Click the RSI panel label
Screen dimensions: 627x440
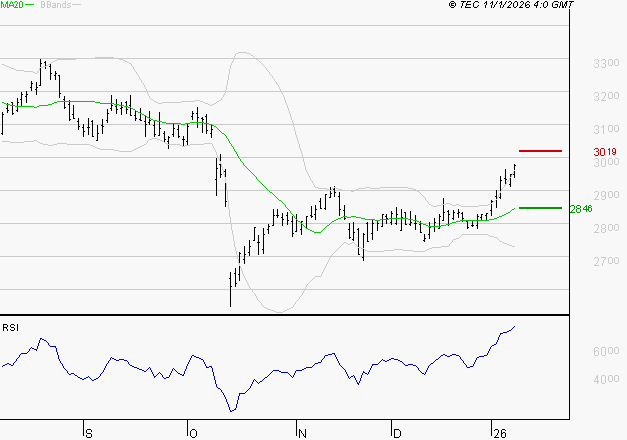point(10,328)
